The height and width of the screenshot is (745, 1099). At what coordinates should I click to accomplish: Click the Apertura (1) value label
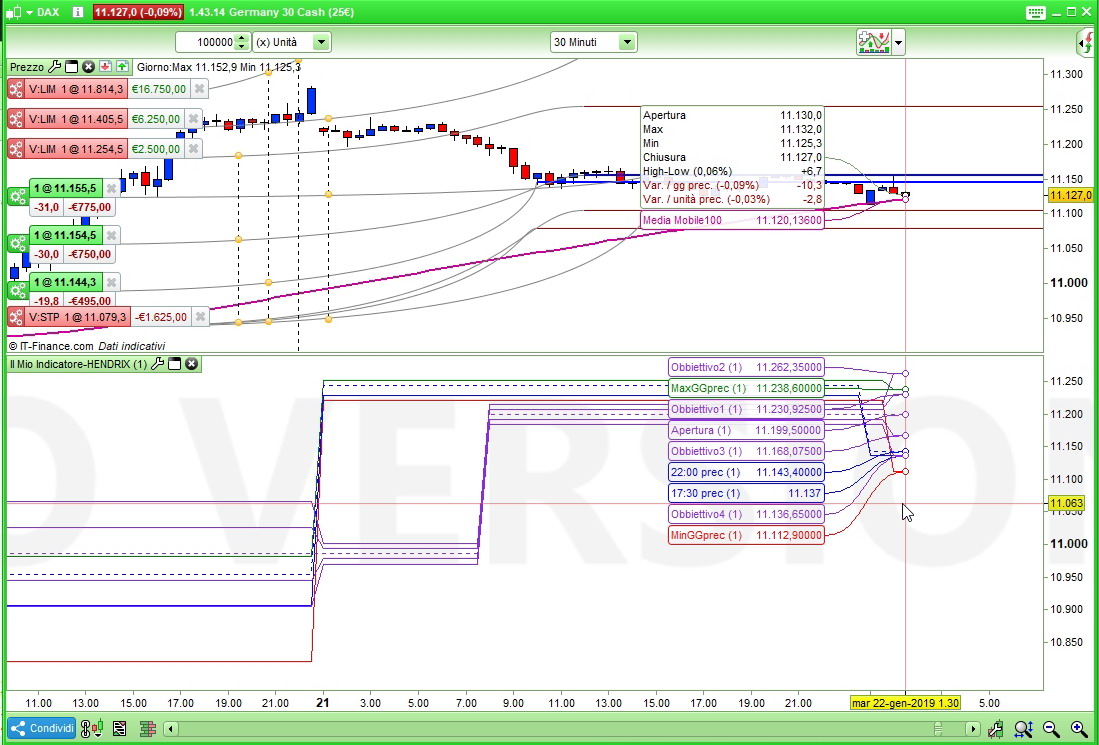tap(746, 430)
